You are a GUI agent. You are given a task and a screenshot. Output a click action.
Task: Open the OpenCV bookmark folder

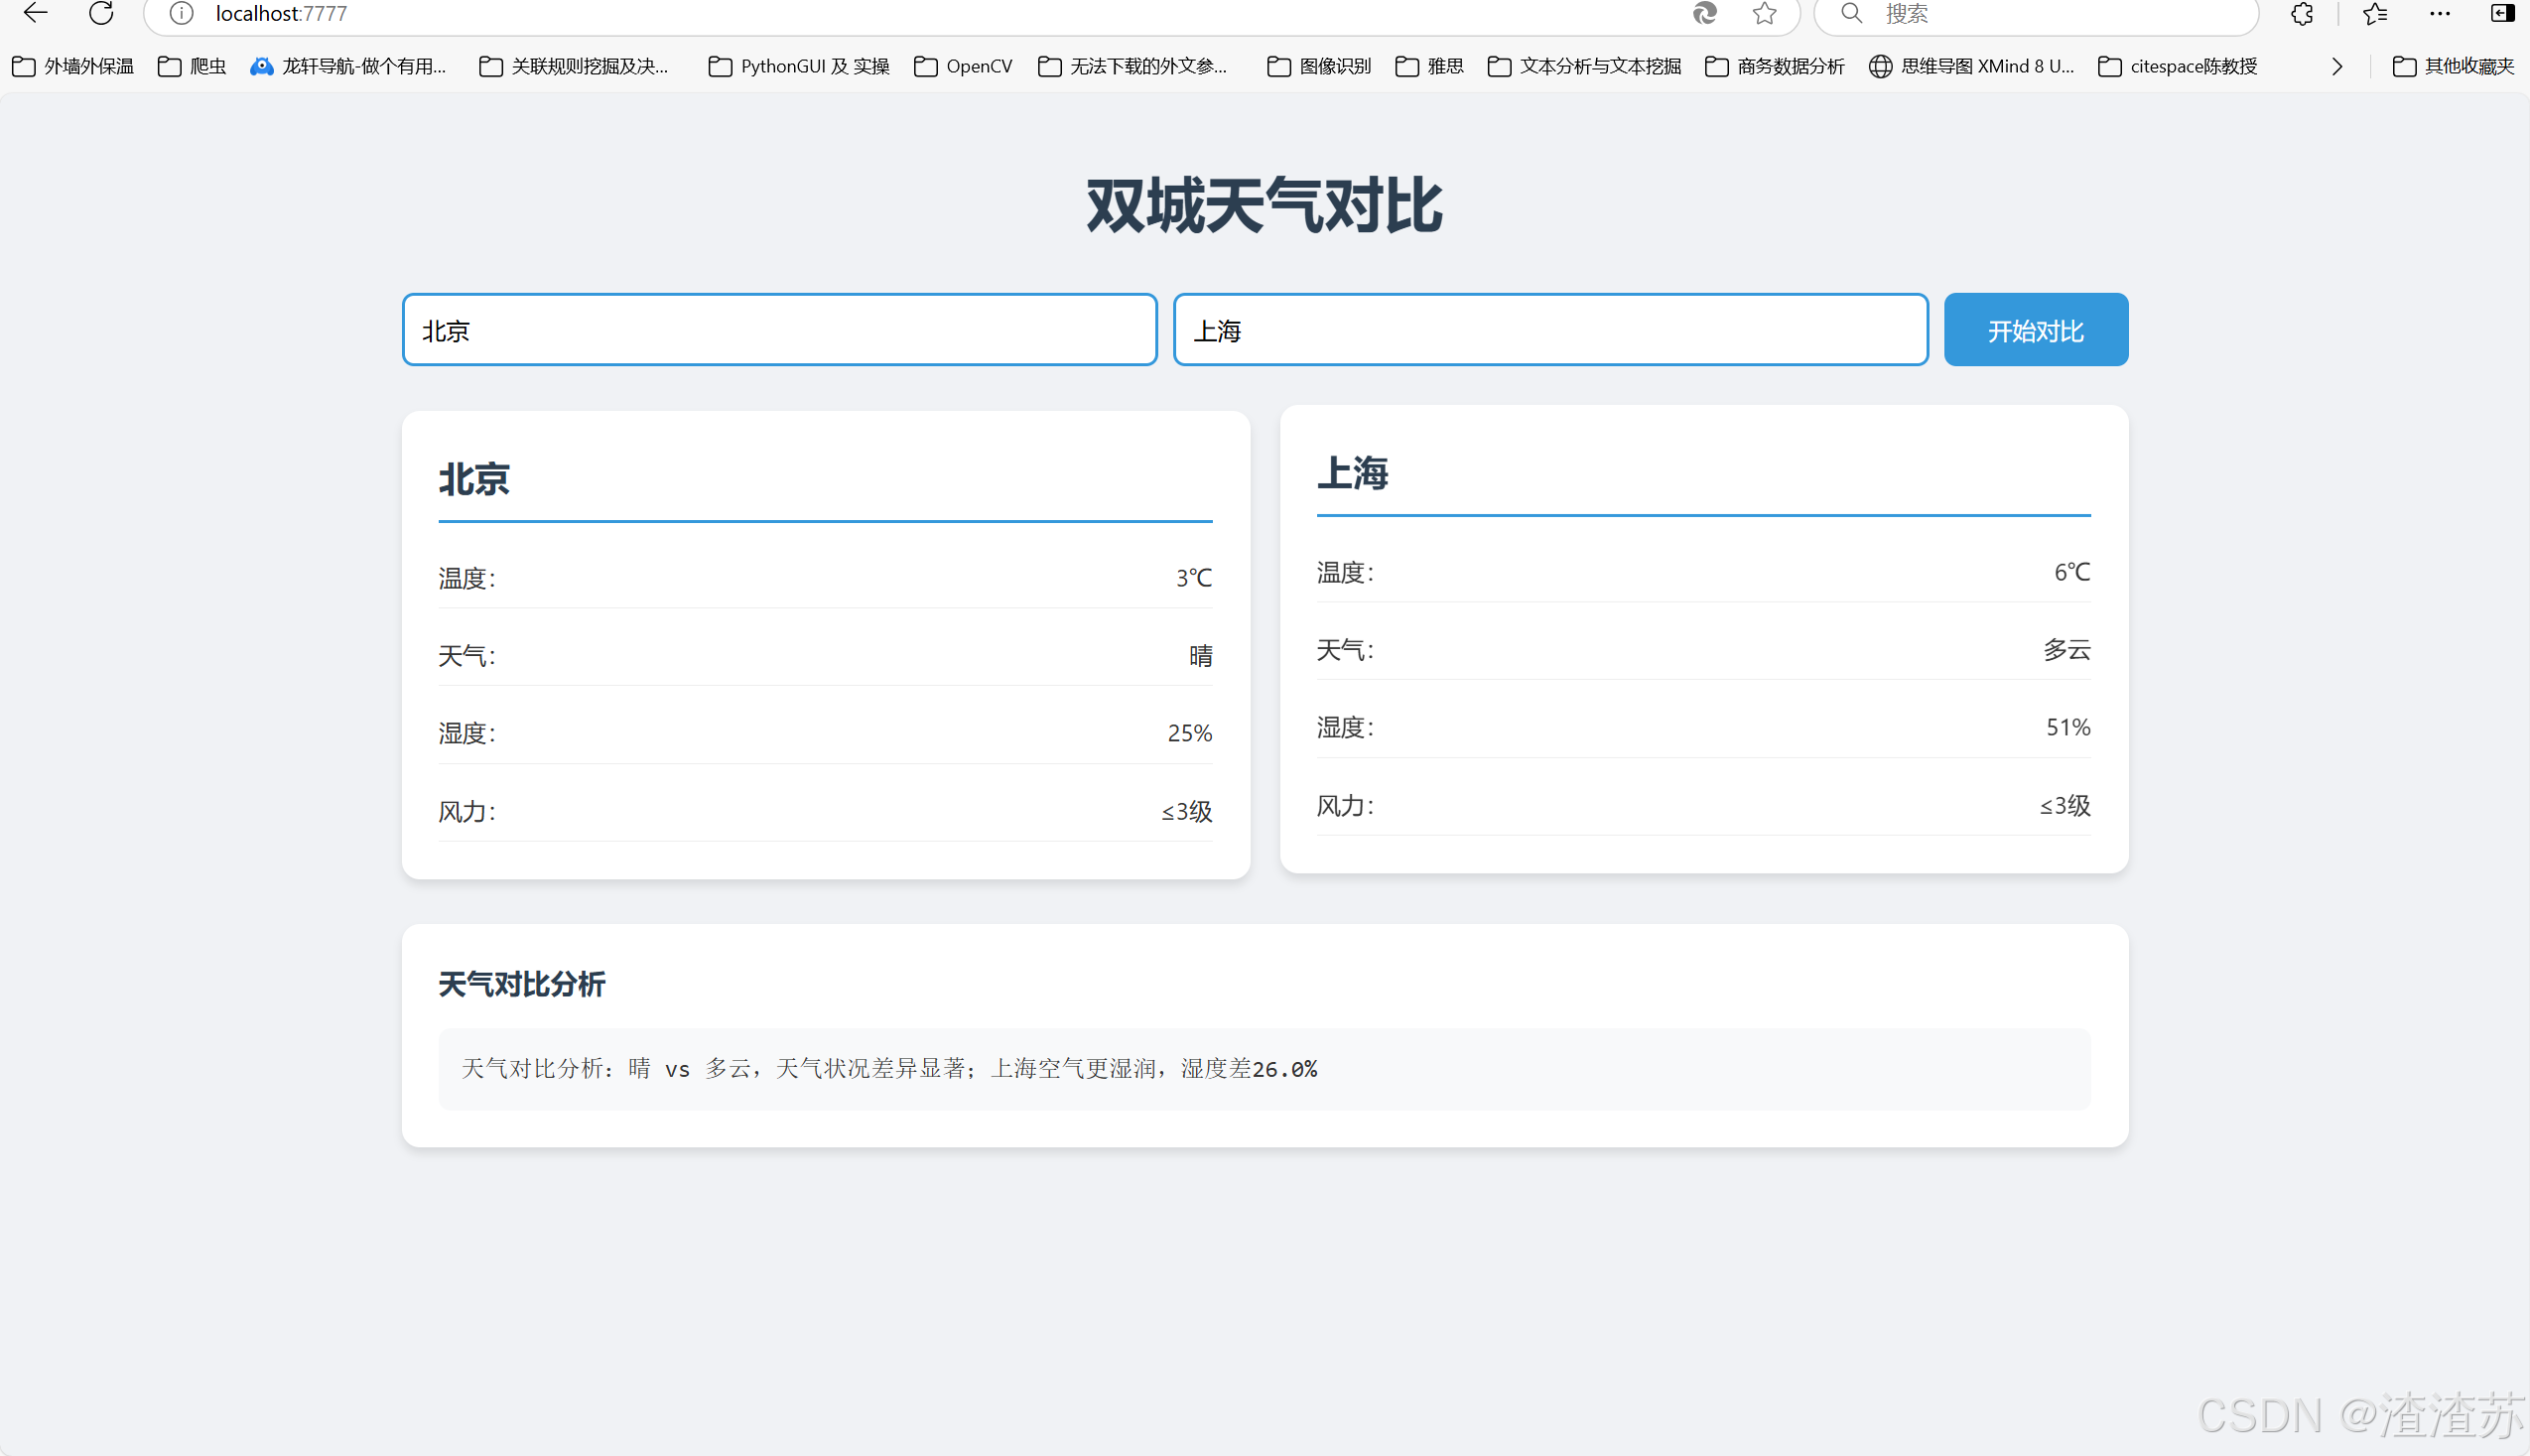(x=962, y=66)
